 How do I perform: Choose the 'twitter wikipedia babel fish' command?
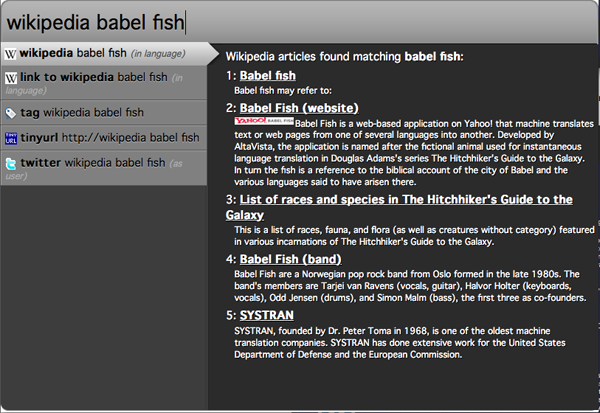pos(92,162)
